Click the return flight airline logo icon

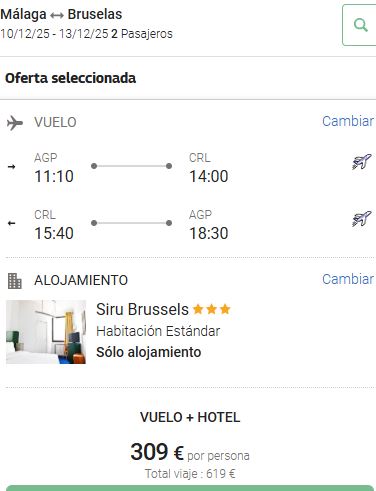[x=362, y=219]
